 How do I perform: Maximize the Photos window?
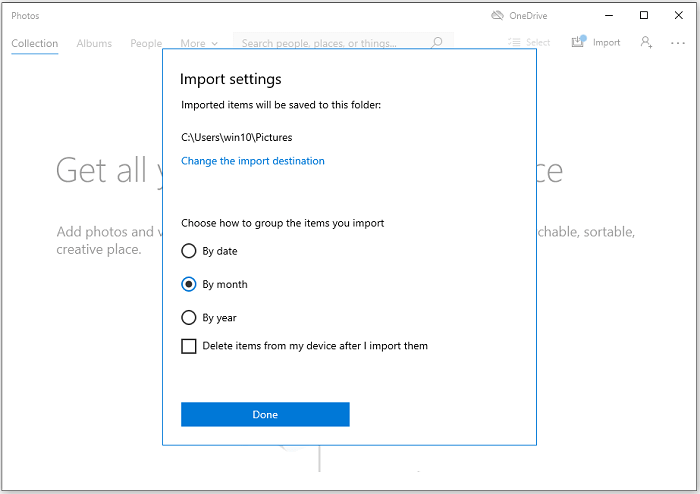click(644, 15)
